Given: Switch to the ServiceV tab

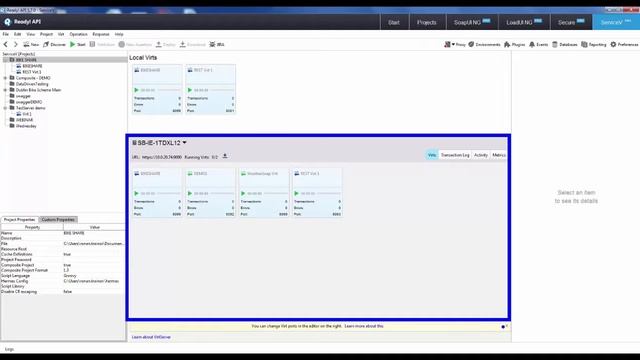Looking at the screenshot, I should [616, 22].
